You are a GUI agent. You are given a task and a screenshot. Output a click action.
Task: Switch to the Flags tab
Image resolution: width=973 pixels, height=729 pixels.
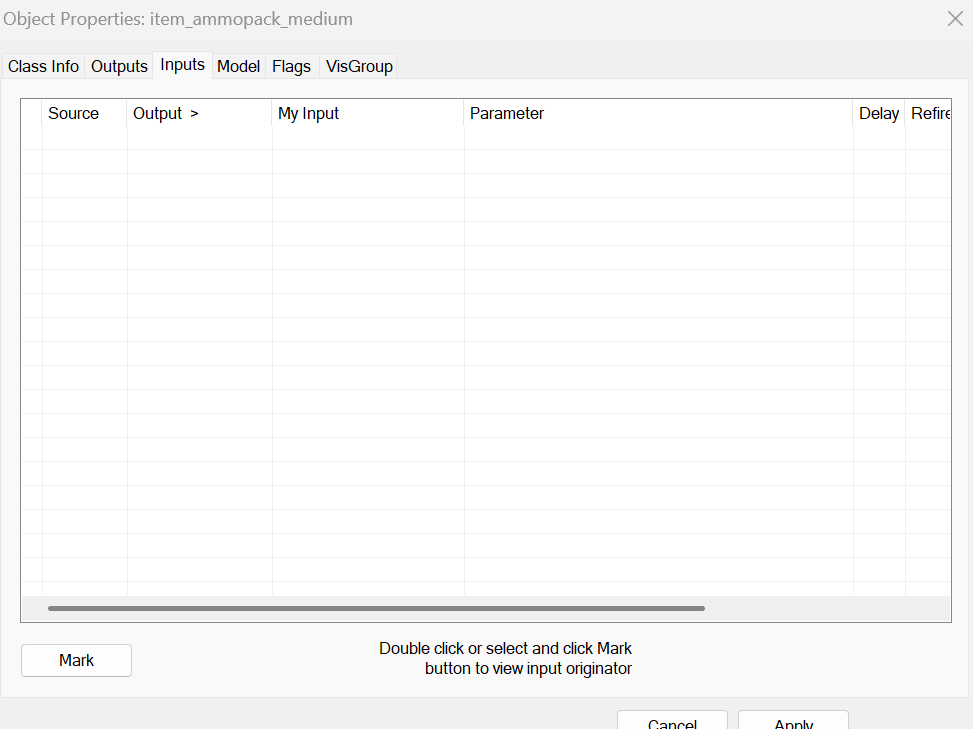(x=292, y=66)
